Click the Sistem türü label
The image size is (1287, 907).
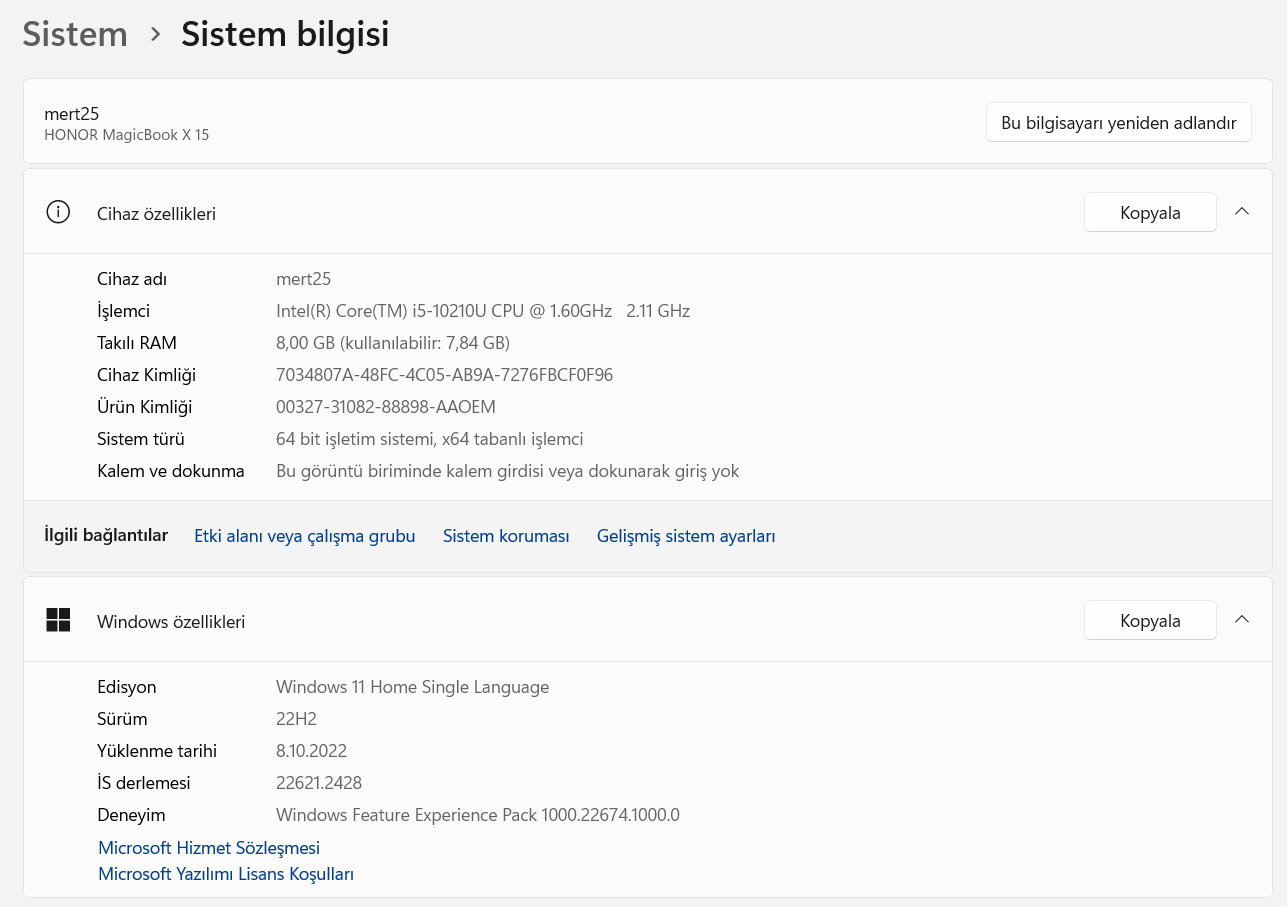[141, 439]
